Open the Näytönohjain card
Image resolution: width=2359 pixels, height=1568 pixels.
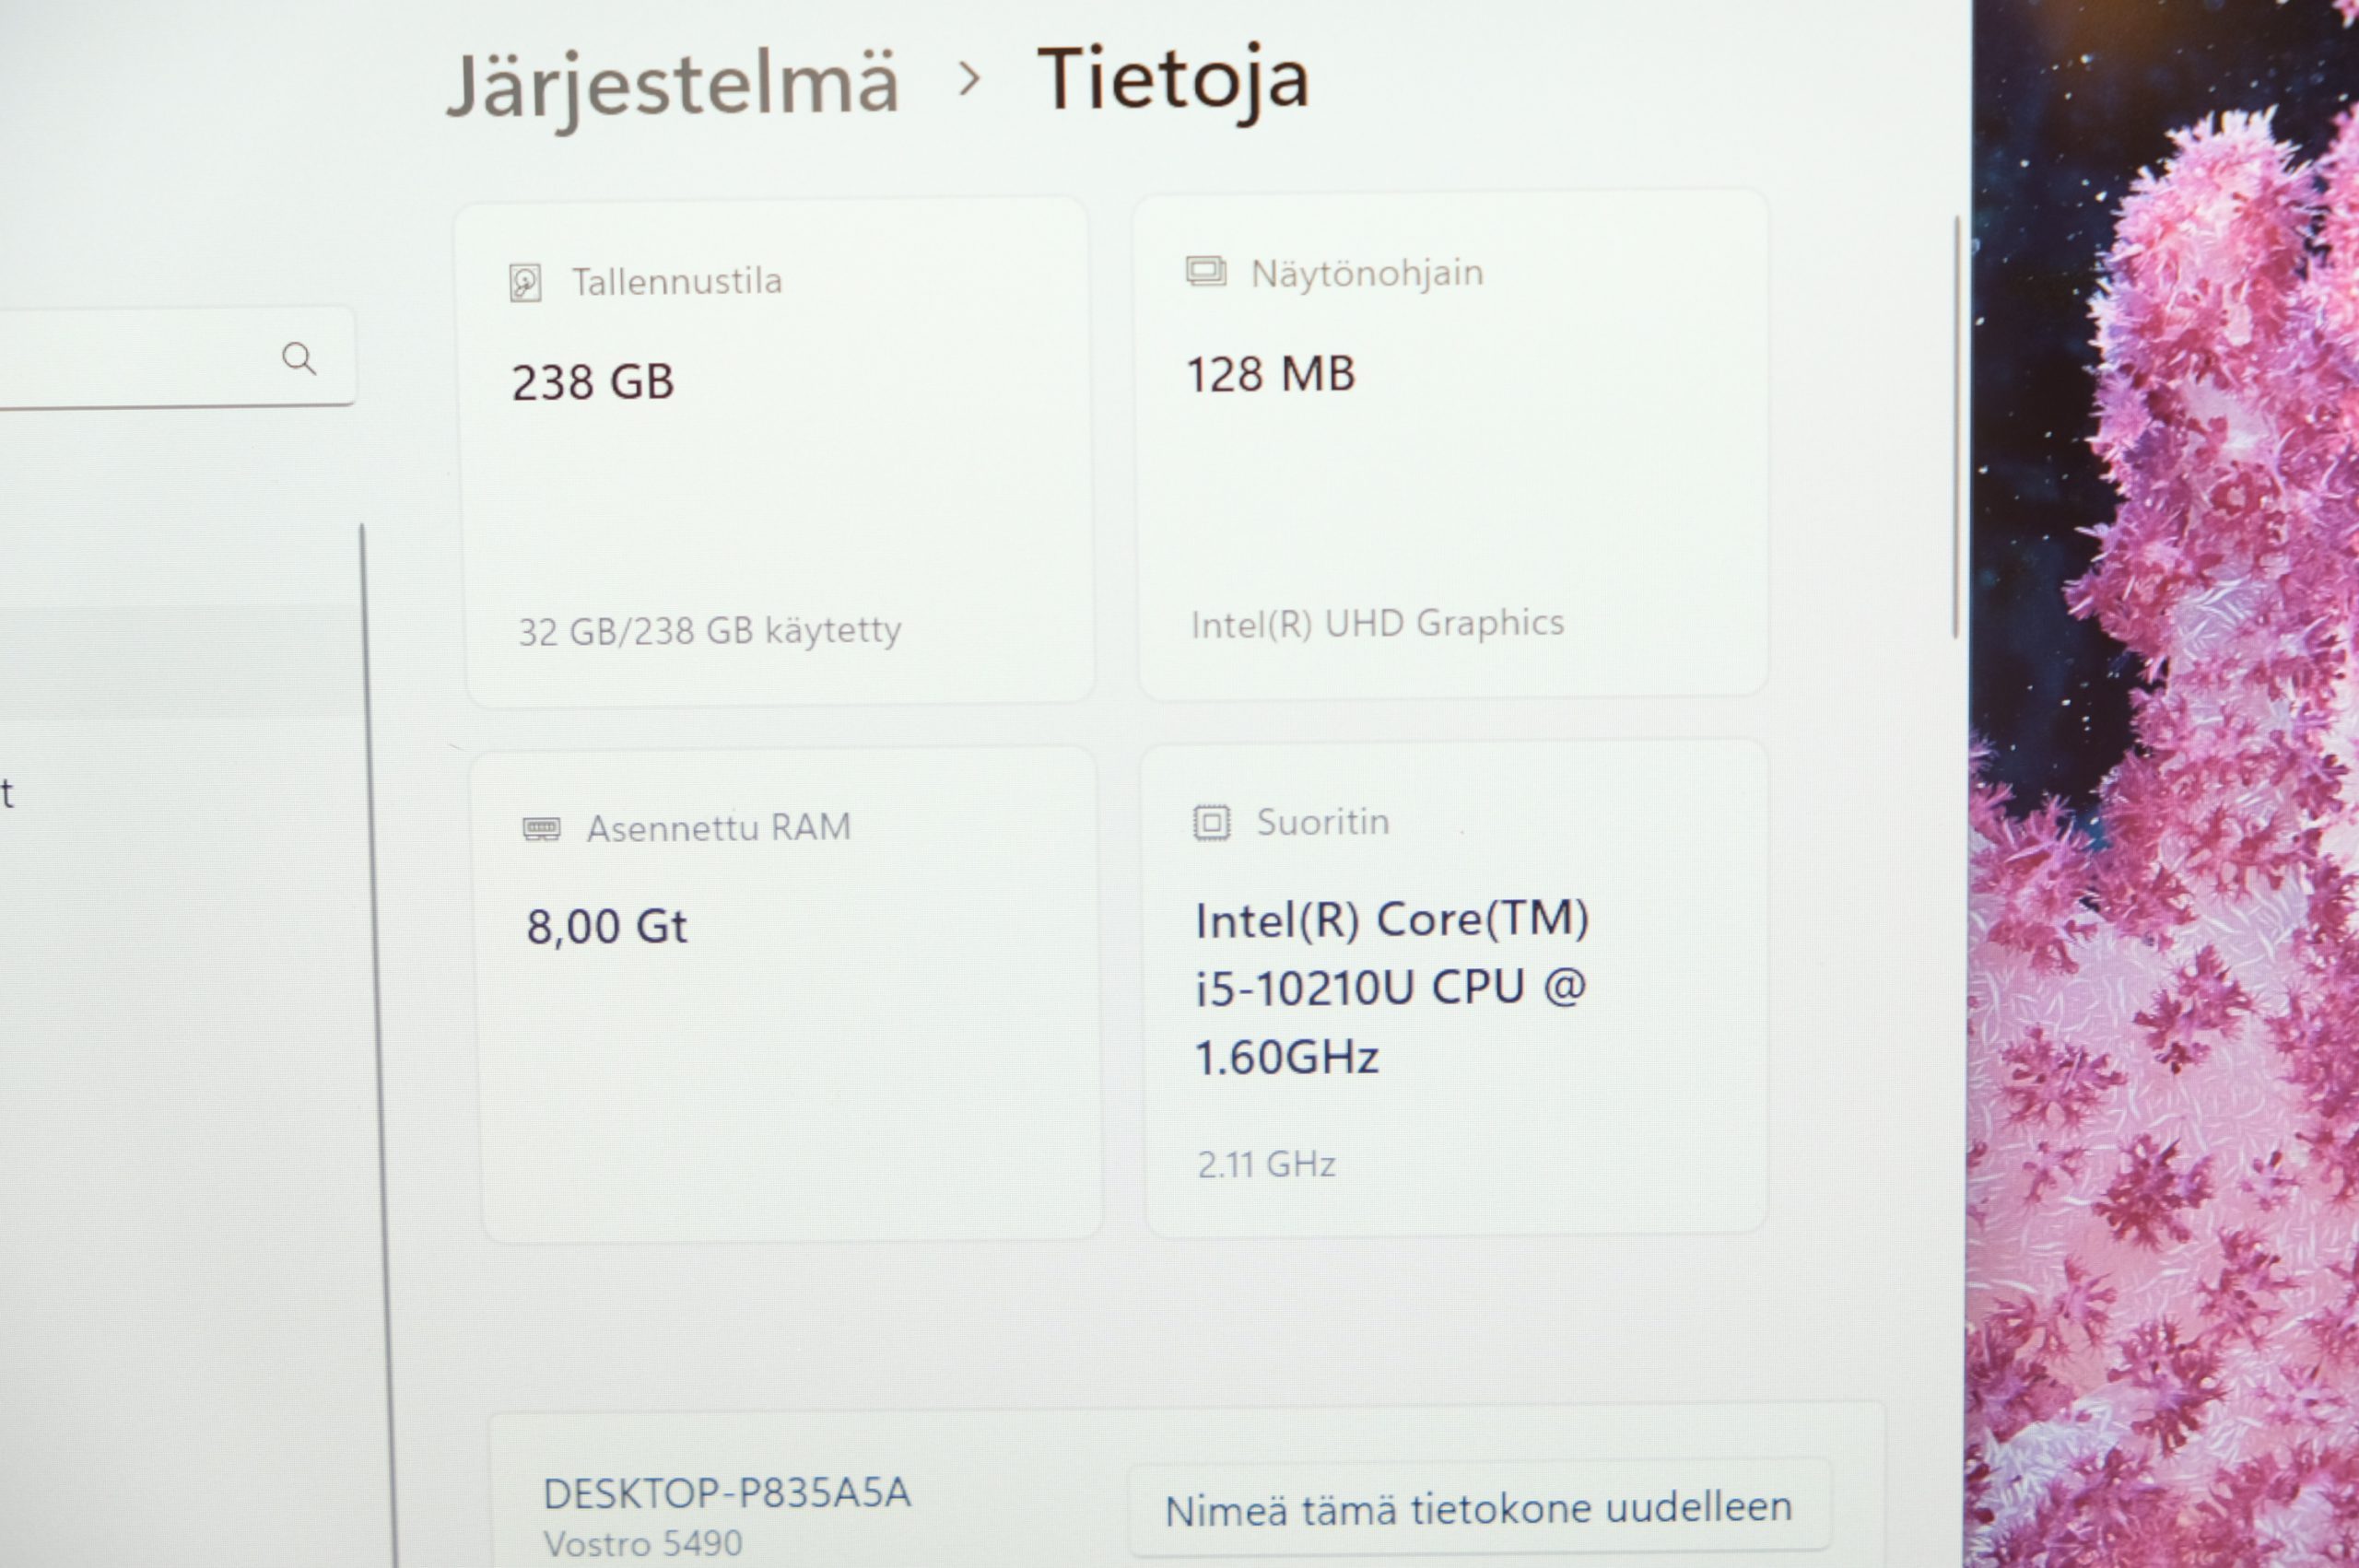coord(1451,444)
